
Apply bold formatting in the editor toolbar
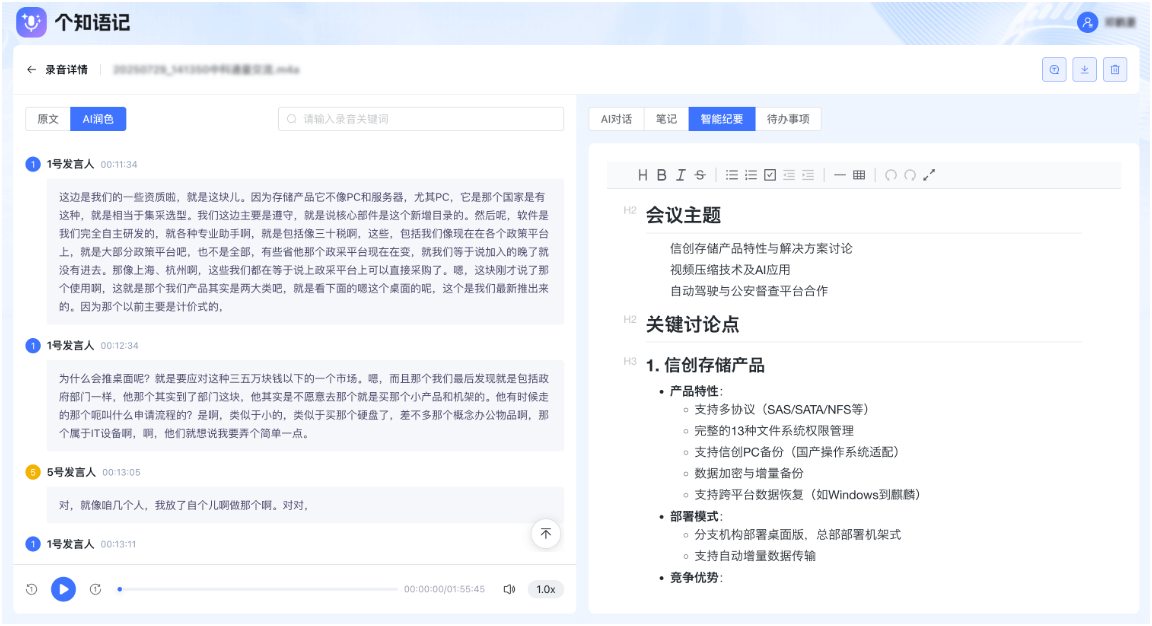tap(661, 175)
